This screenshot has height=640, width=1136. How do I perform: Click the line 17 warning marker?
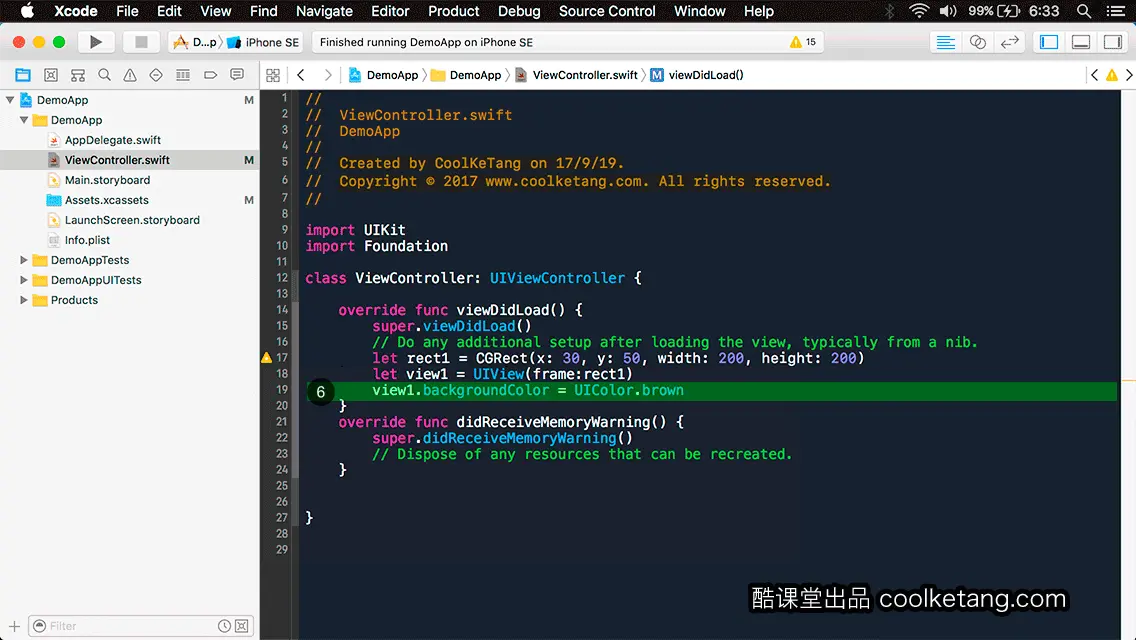[267, 357]
